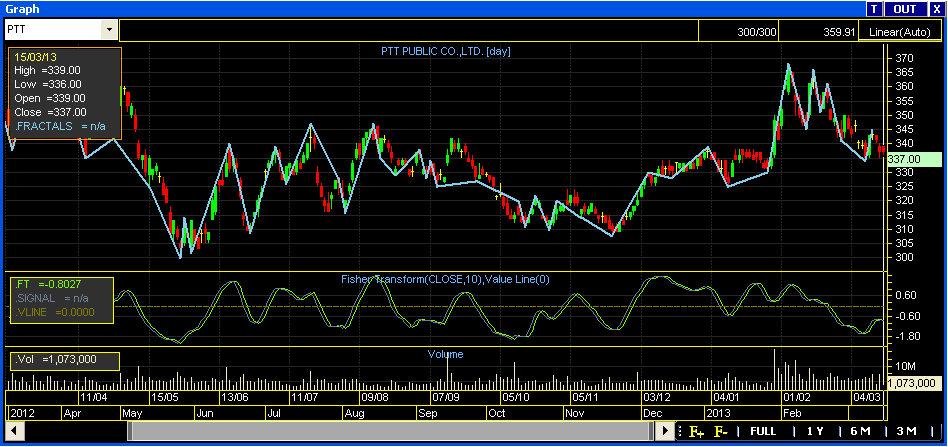Click the .FRACTALS = n/a label
This screenshot has width=948, height=447.
(x=60, y=126)
